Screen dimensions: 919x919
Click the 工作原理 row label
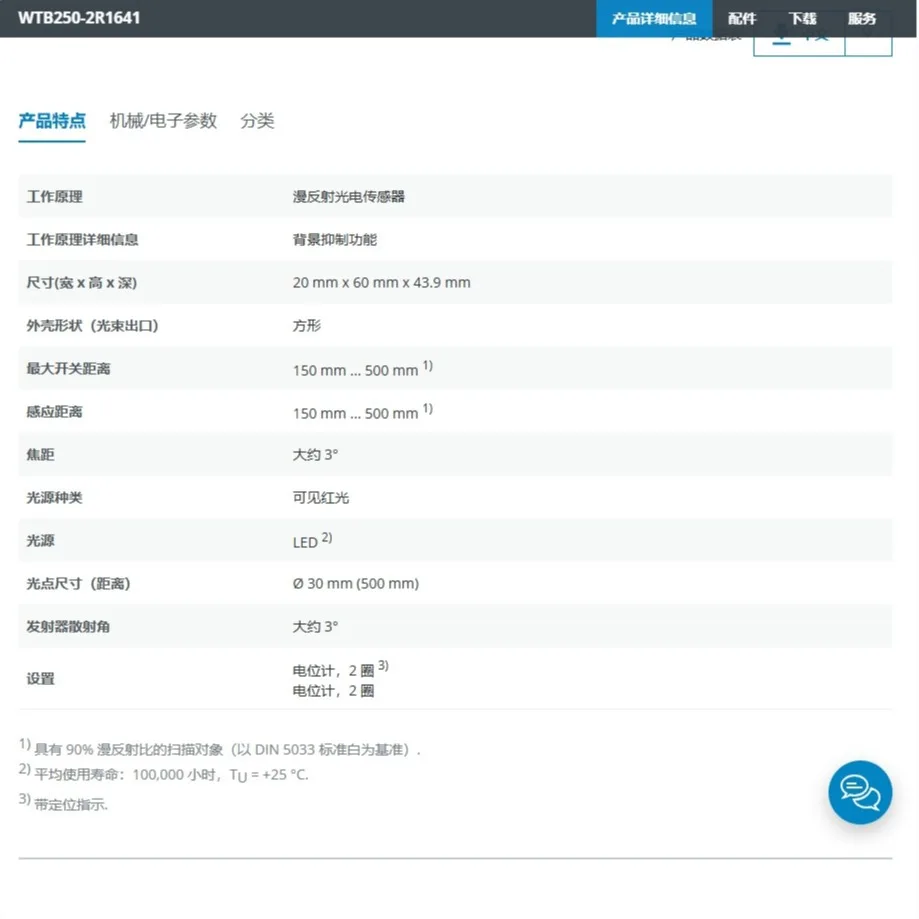coord(55,196)
